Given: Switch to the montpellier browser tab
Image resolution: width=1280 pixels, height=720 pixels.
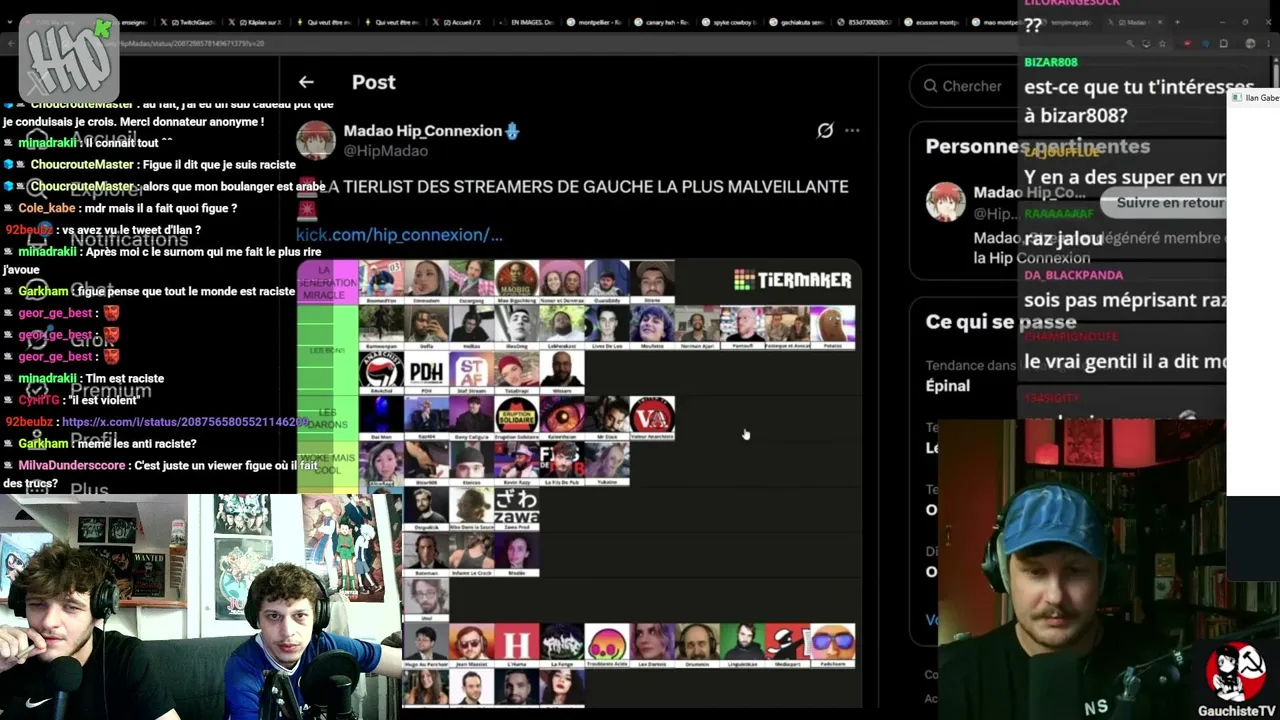Looking at the screenshot, I should pos(596,22).
